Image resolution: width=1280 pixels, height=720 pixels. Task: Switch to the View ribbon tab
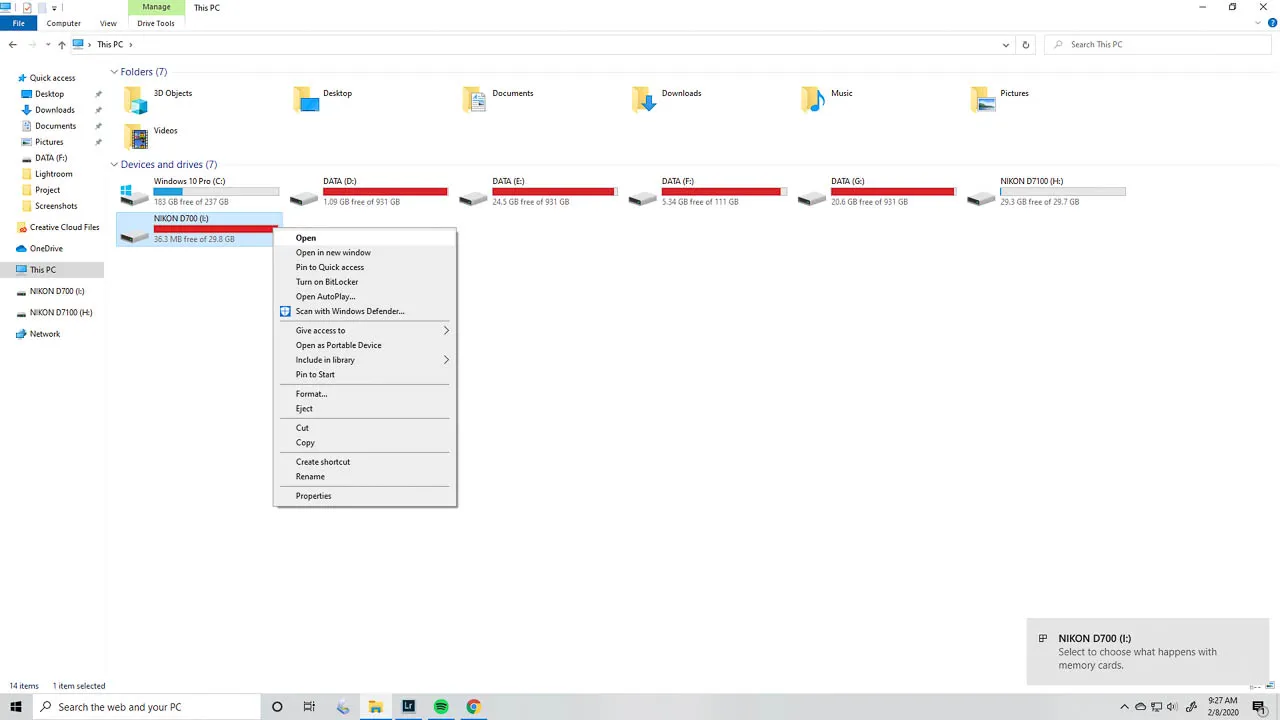tap(108, 23)
